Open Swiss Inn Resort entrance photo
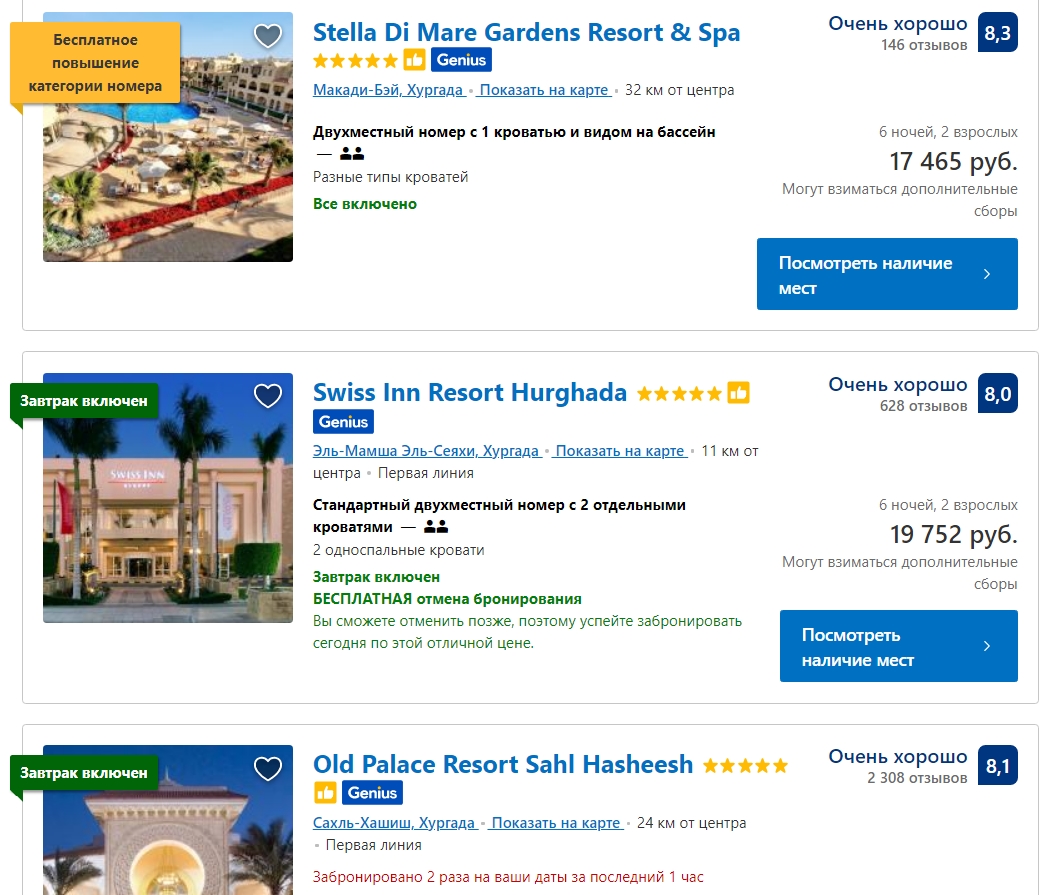The width and height of the screenshot is (1045, 895). (x=168, y=520)
